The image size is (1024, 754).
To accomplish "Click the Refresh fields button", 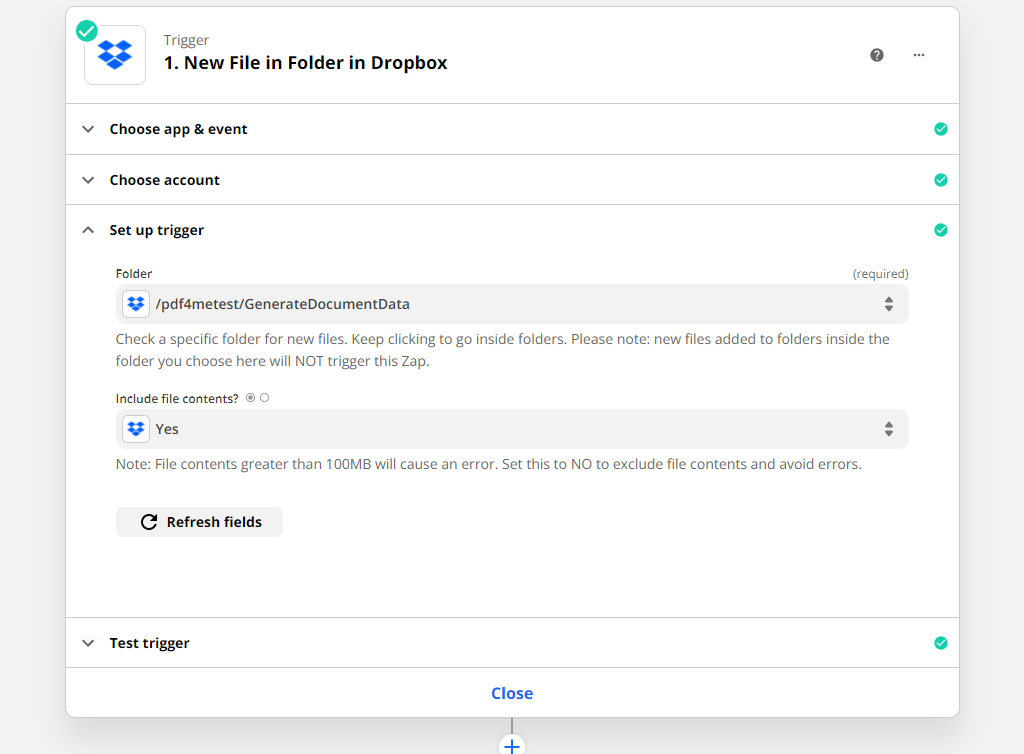I will coord(199,521).
